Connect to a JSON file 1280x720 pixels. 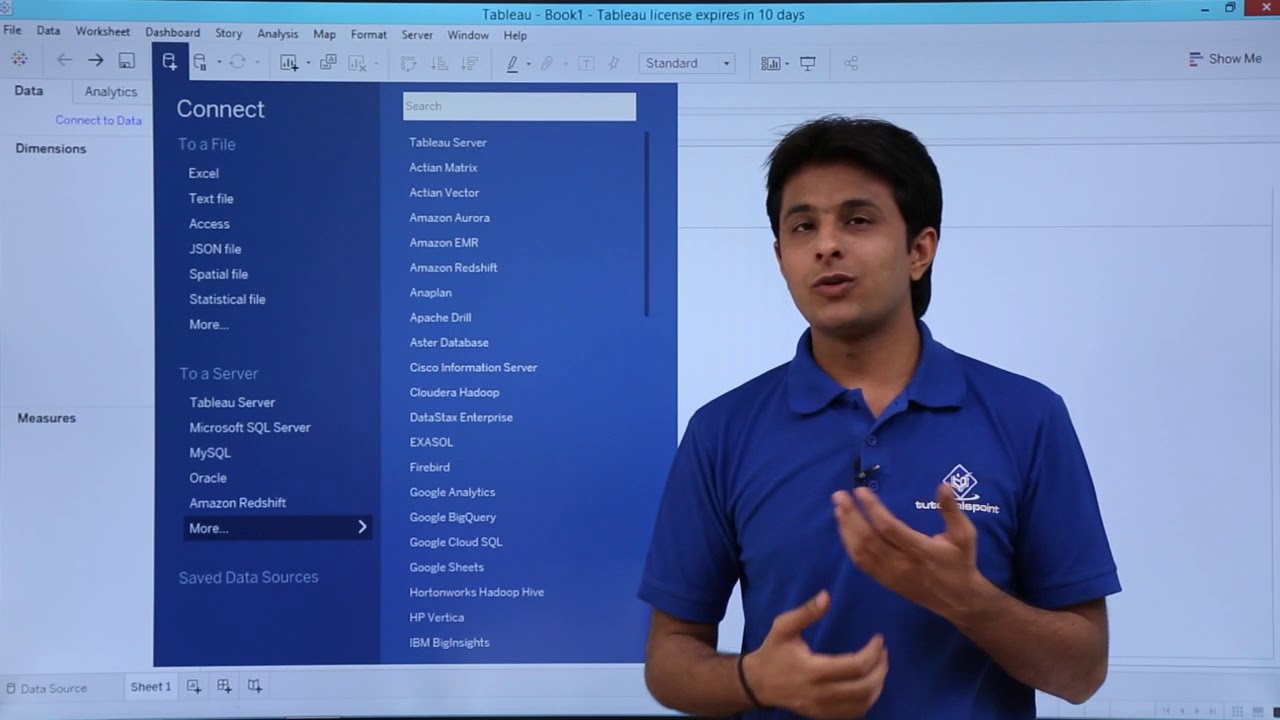coord(215,248)
